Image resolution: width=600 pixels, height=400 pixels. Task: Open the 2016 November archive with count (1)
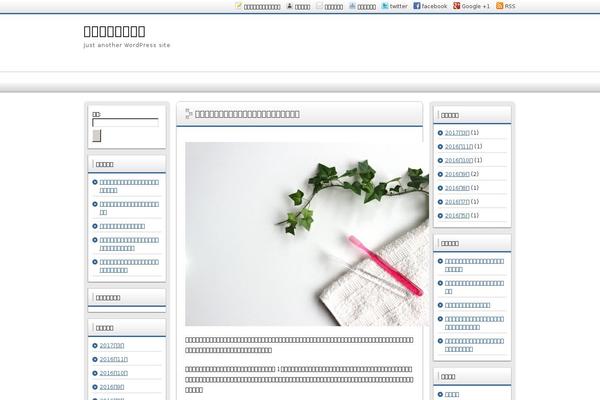coord(459,147)
